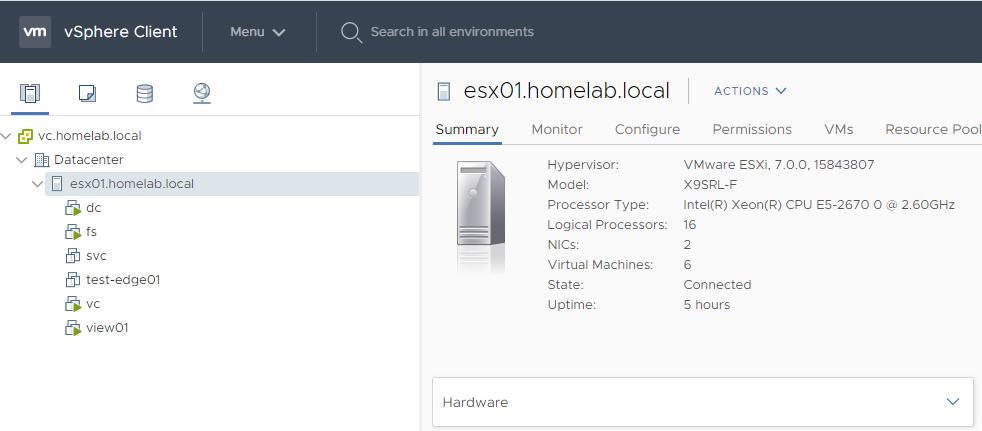Click the host icon next to page title
This screenshot has height=431, width=982.
(444, 91)
